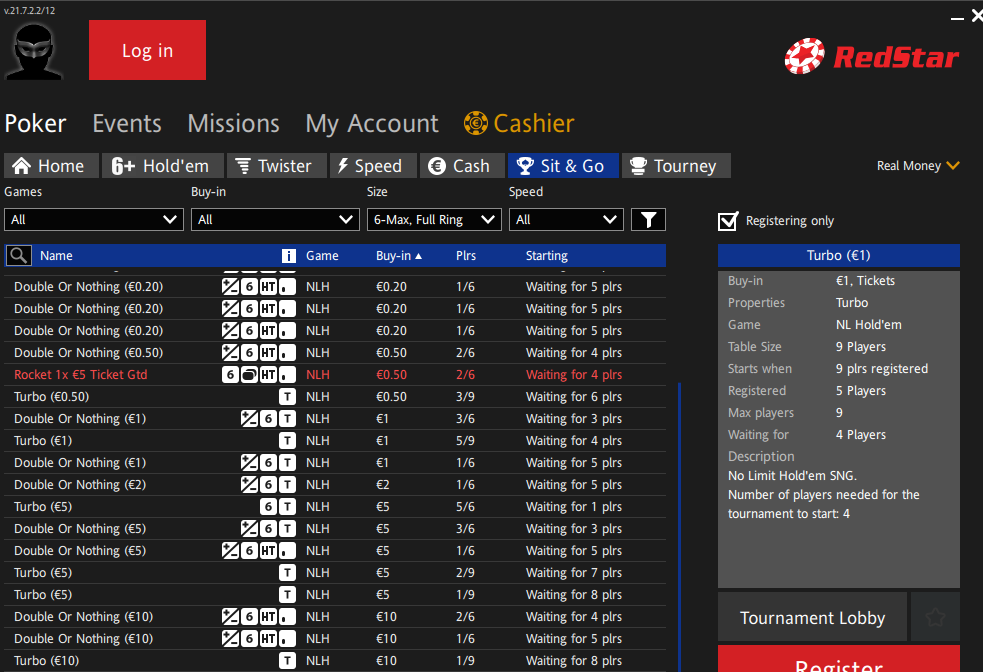This screenshot has height=672, width=983.
Task: Click the Waiting for 7 plrs cell
Action: click(x=574, y=573)
